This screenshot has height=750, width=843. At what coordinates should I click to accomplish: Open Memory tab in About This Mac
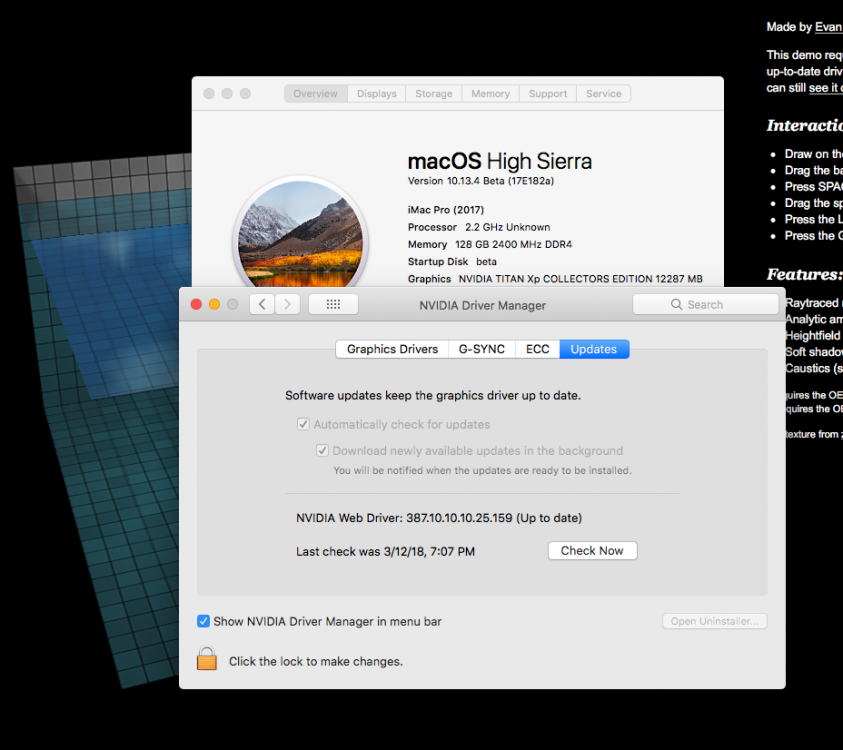490,94
